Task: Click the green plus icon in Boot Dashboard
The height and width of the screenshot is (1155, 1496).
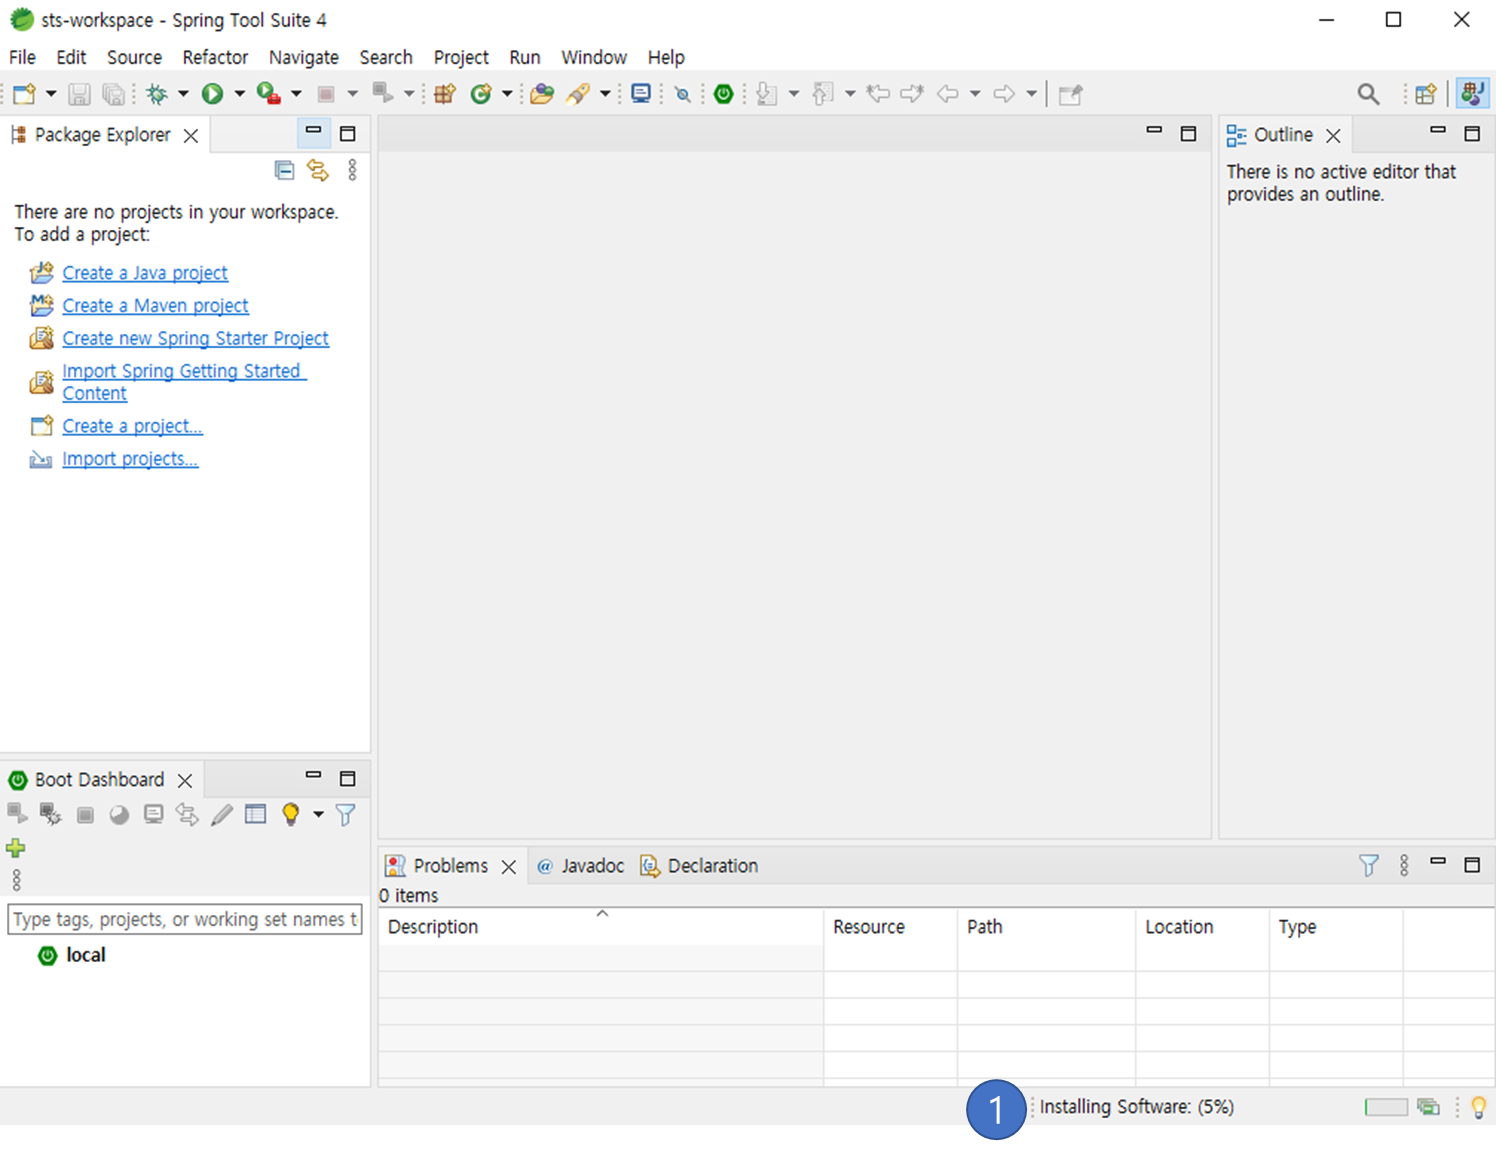Action: click(x=16, y=848)
